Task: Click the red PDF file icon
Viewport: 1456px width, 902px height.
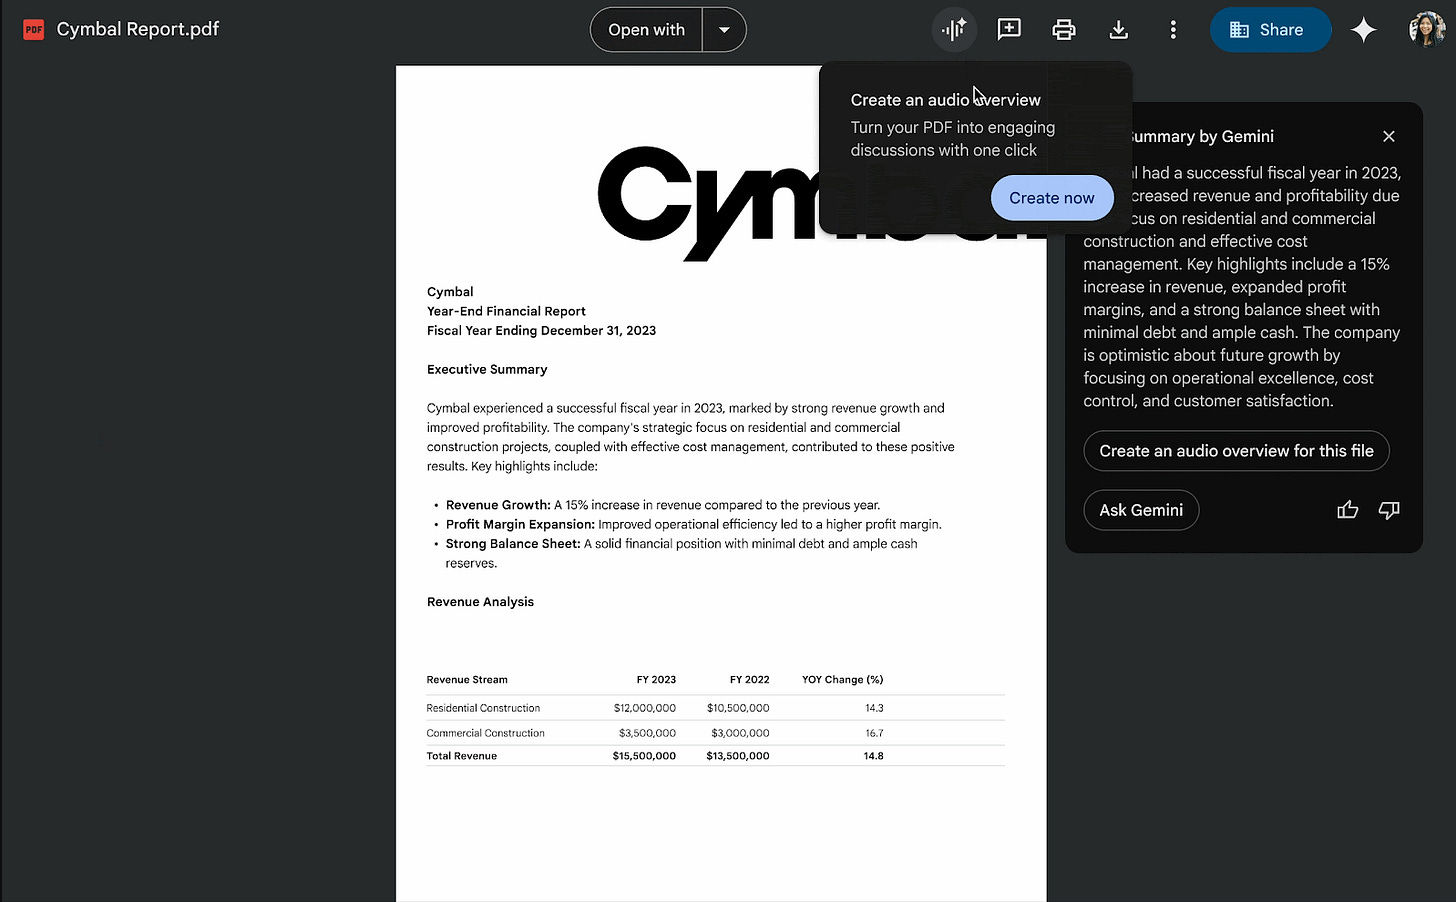Action: pyautogui.click(x=34, y=30)
